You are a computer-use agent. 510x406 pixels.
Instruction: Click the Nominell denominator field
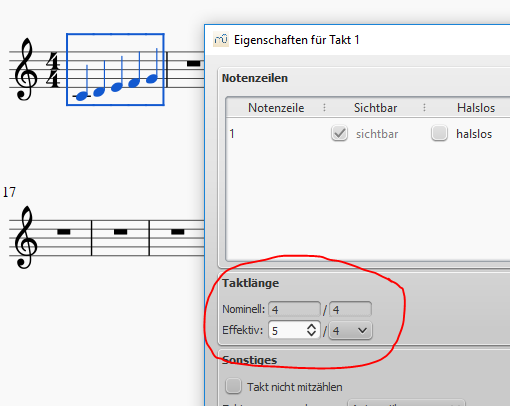pos(350,309)
